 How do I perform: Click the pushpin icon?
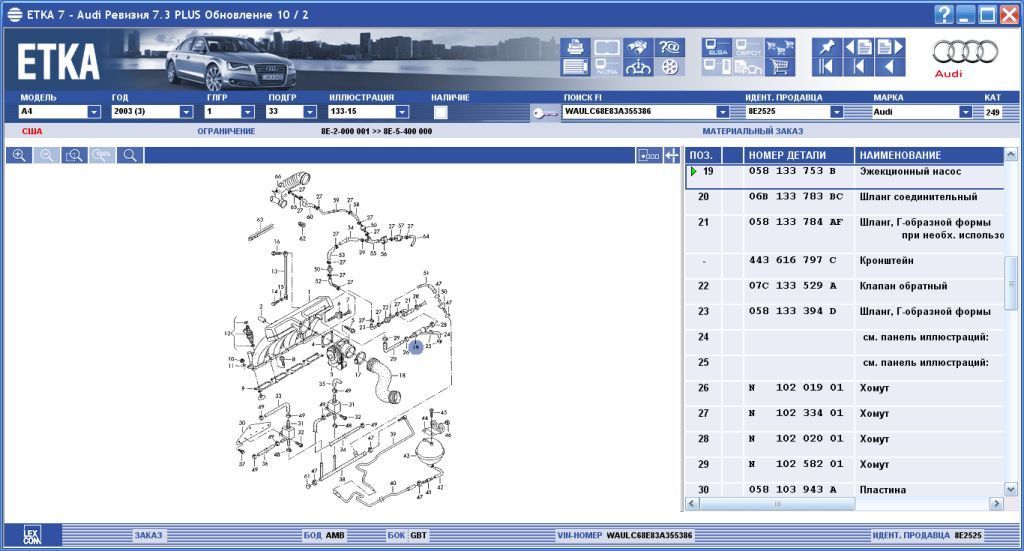(826, 48)
